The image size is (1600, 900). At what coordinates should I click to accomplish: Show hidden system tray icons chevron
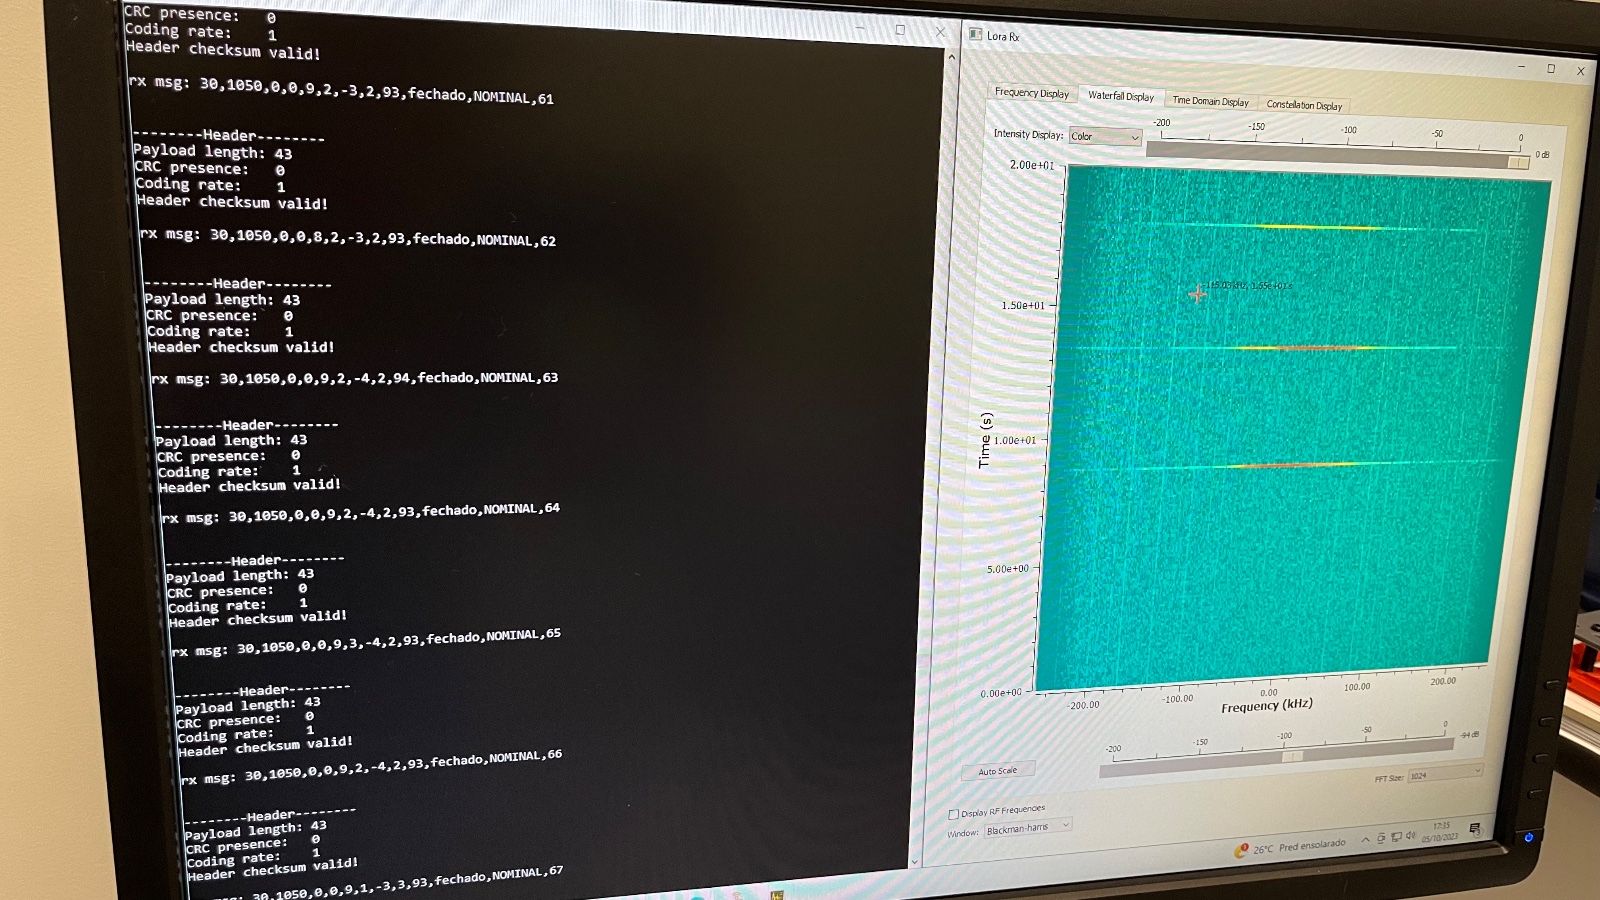[x=1365, y=840]
